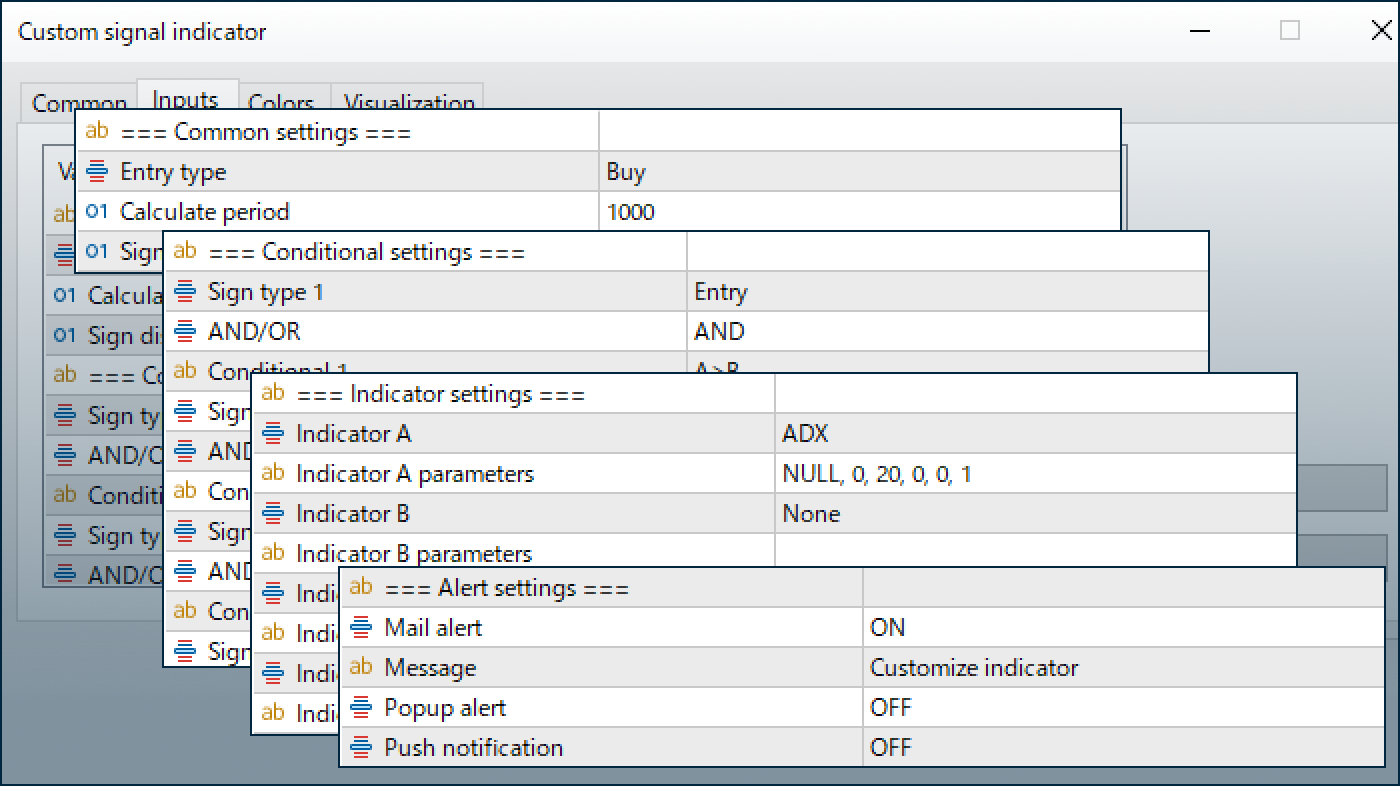The width and height of the screenshot is (1400, 786).
Task: Click the string icon beside Common settings
Action: [97, 131]
